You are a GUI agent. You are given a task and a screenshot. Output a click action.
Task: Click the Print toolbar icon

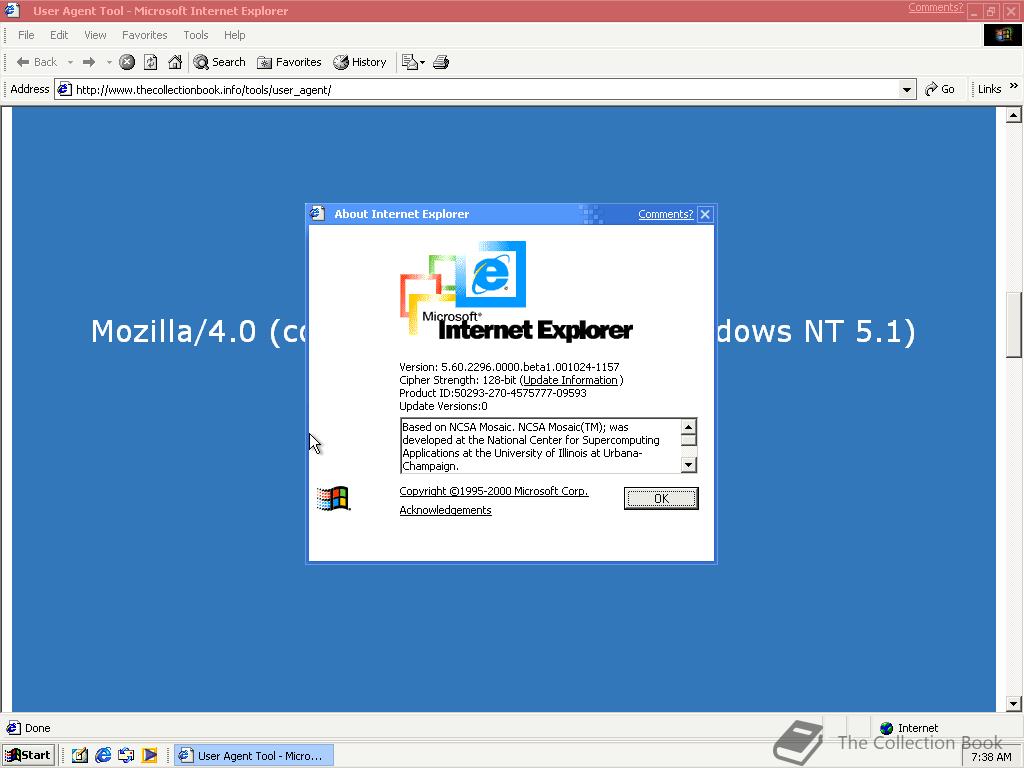(x=441, y=62)
